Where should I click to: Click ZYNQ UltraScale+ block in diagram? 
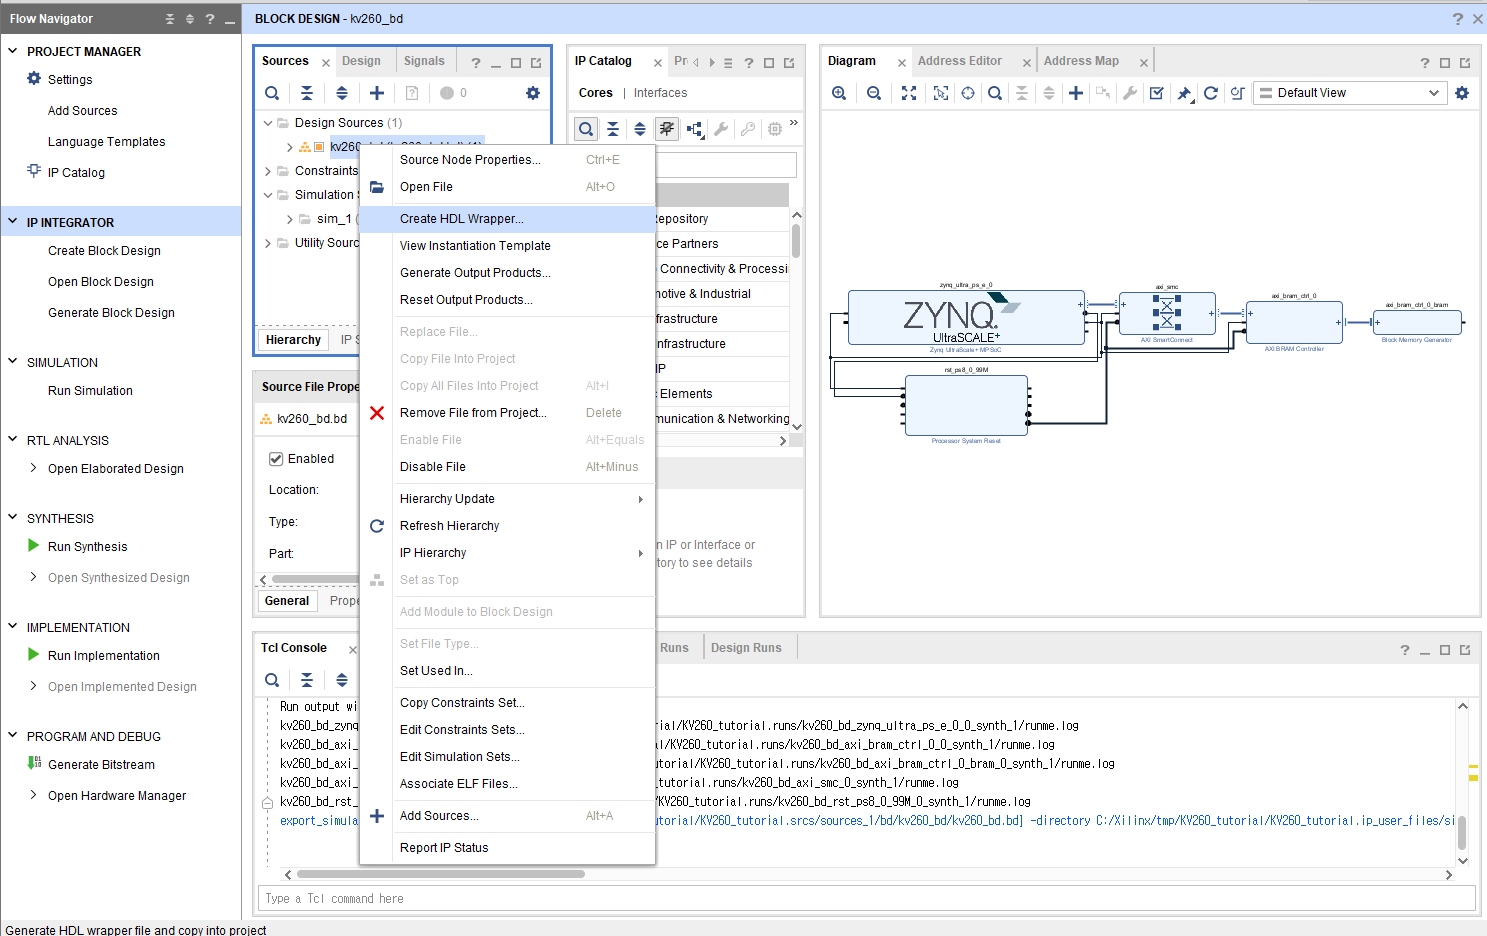tap(966, 318)
